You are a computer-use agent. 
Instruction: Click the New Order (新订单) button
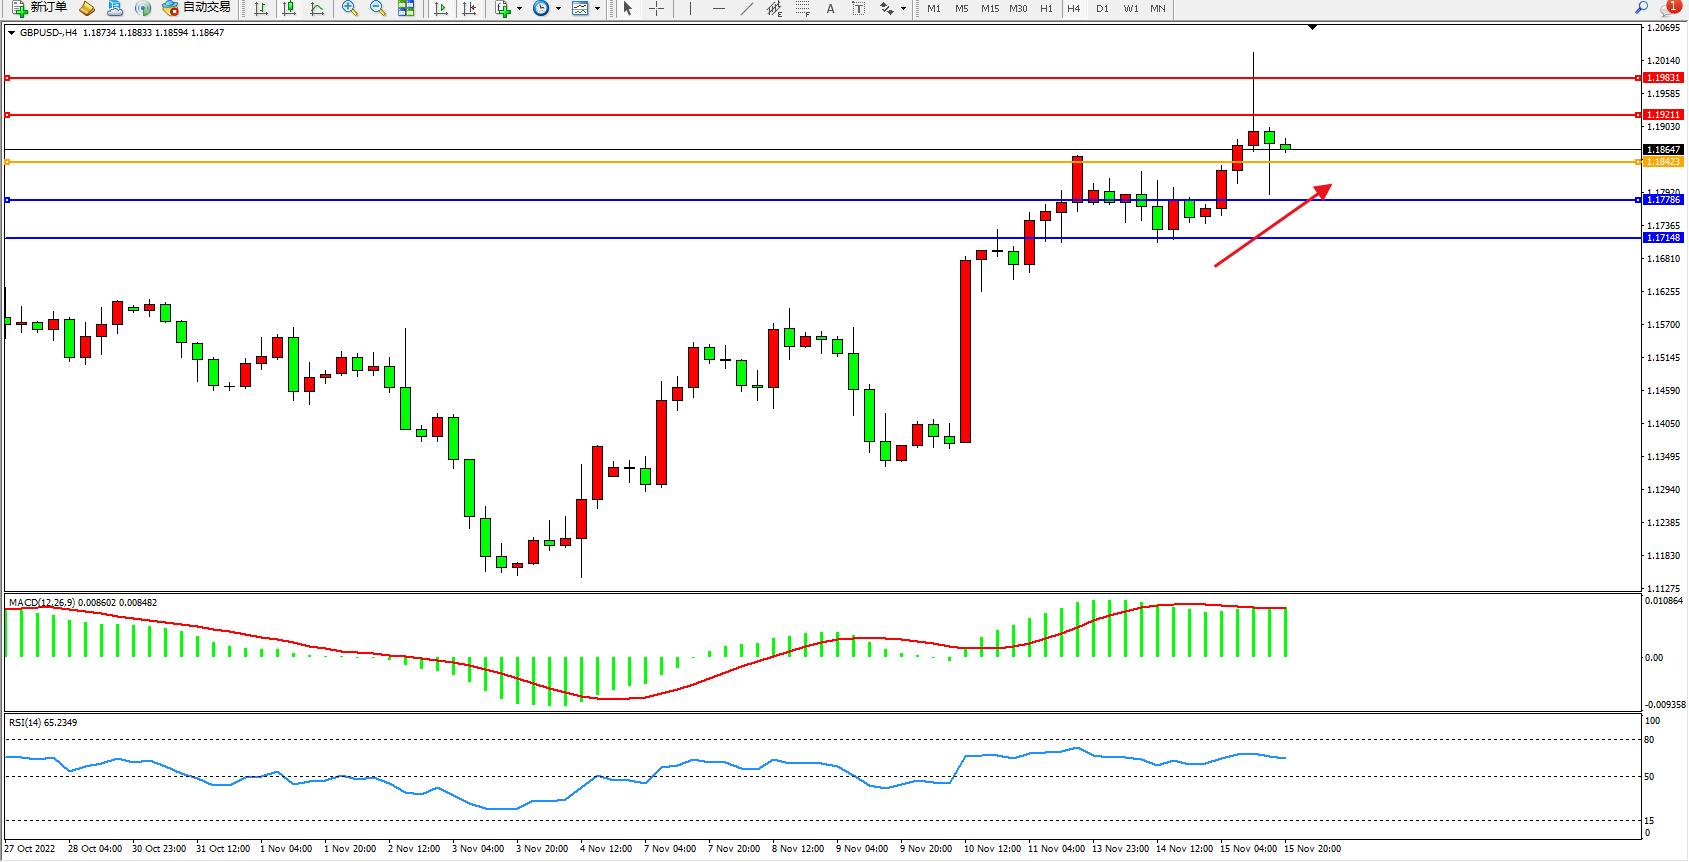(x=40, y=8)
